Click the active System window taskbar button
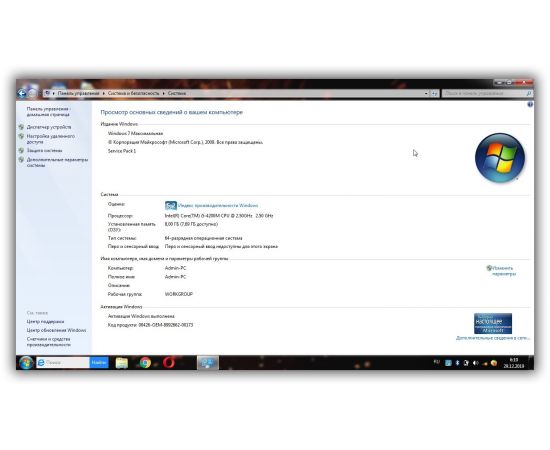The width and height of the screenshot is (550, 450). (208, 363)
